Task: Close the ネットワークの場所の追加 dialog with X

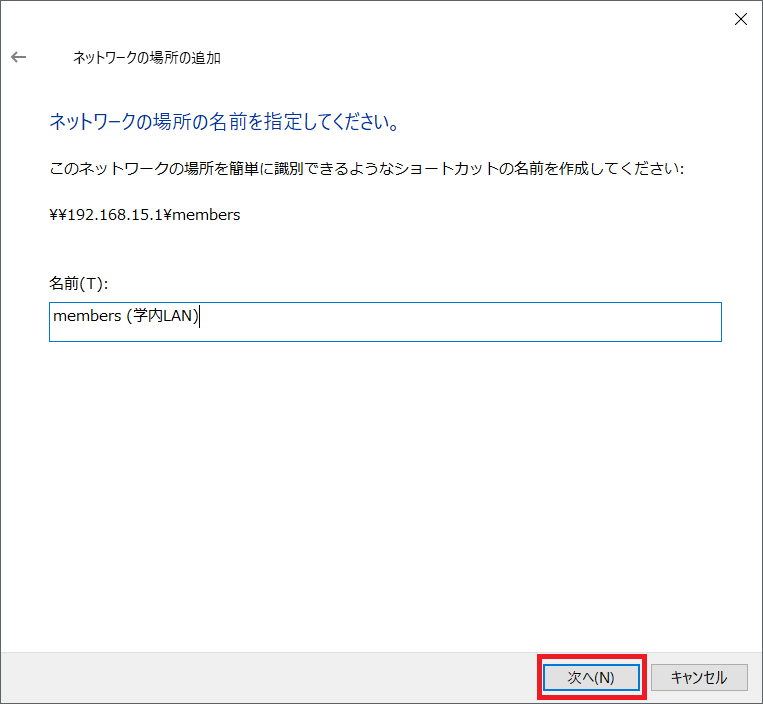Action: [740, 19]
